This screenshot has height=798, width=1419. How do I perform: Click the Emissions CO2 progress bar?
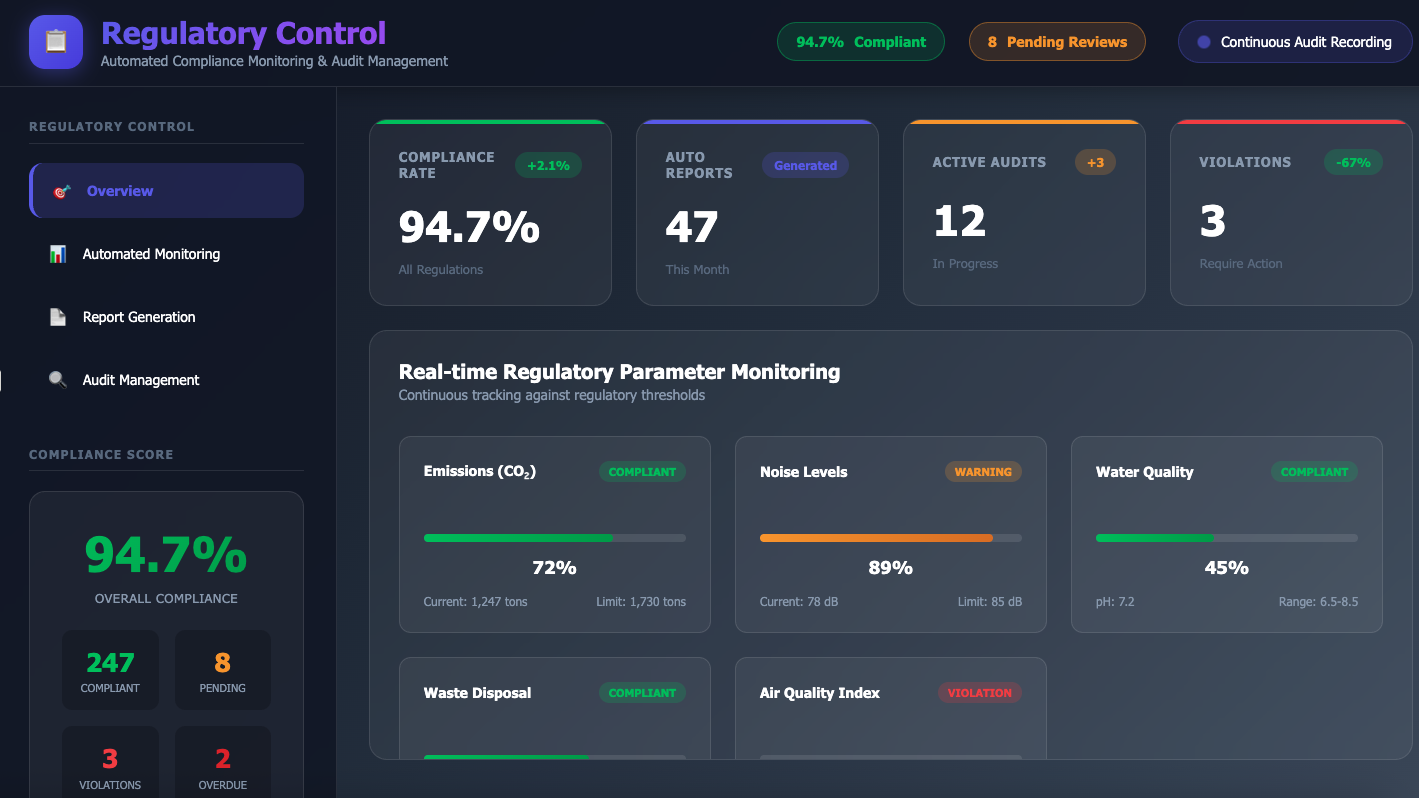(x=554, y=538)
